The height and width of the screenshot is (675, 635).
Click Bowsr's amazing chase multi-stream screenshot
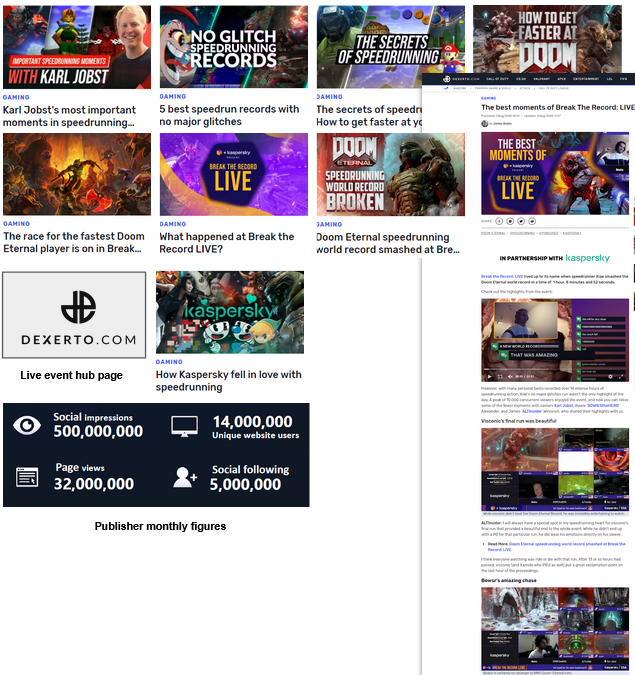click(555, 629)
